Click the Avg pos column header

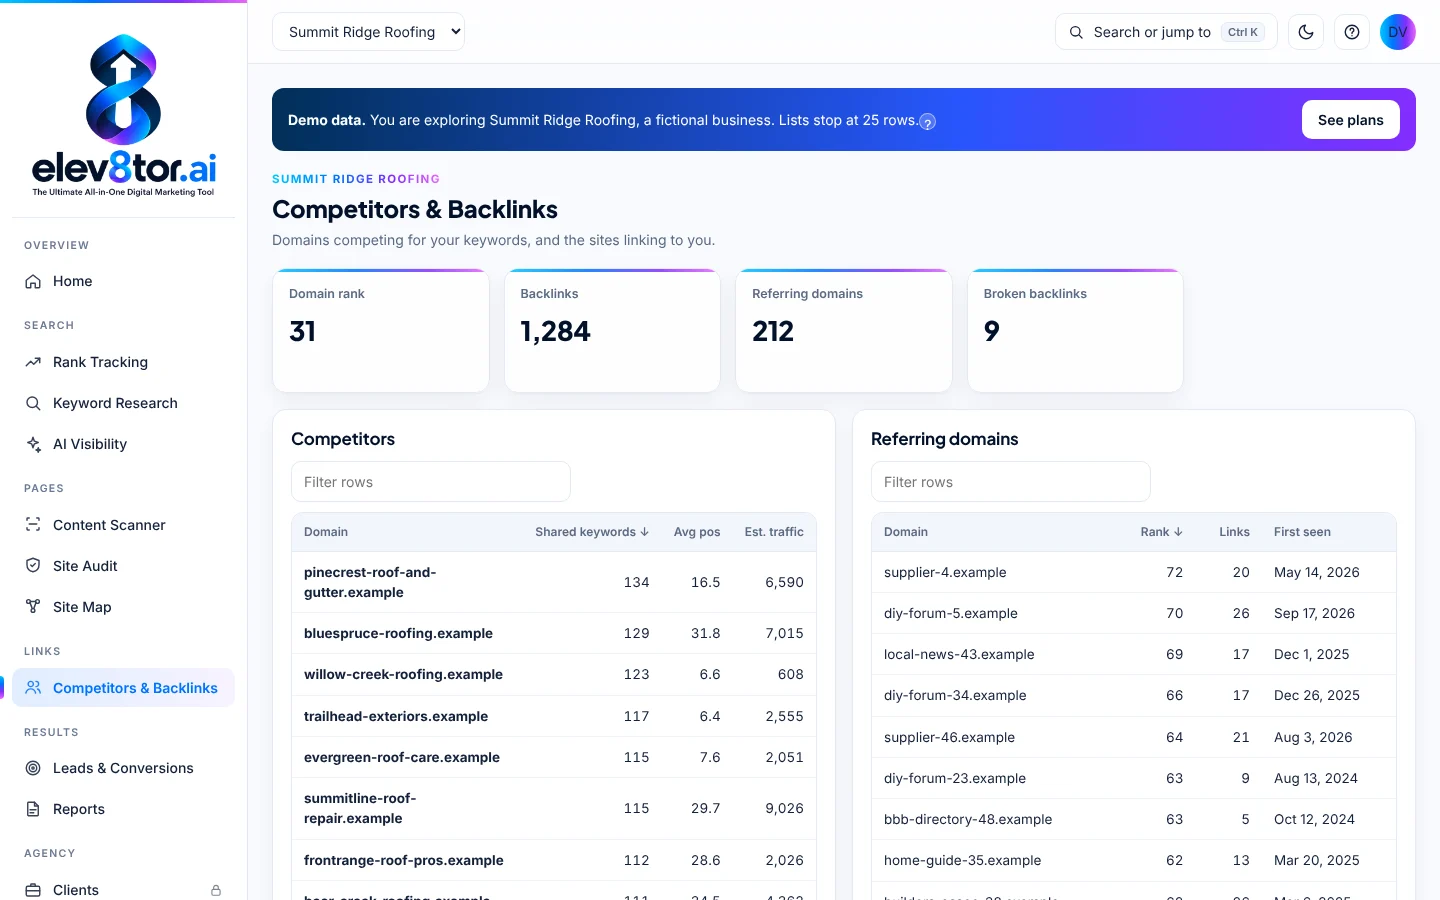[697, 532]
